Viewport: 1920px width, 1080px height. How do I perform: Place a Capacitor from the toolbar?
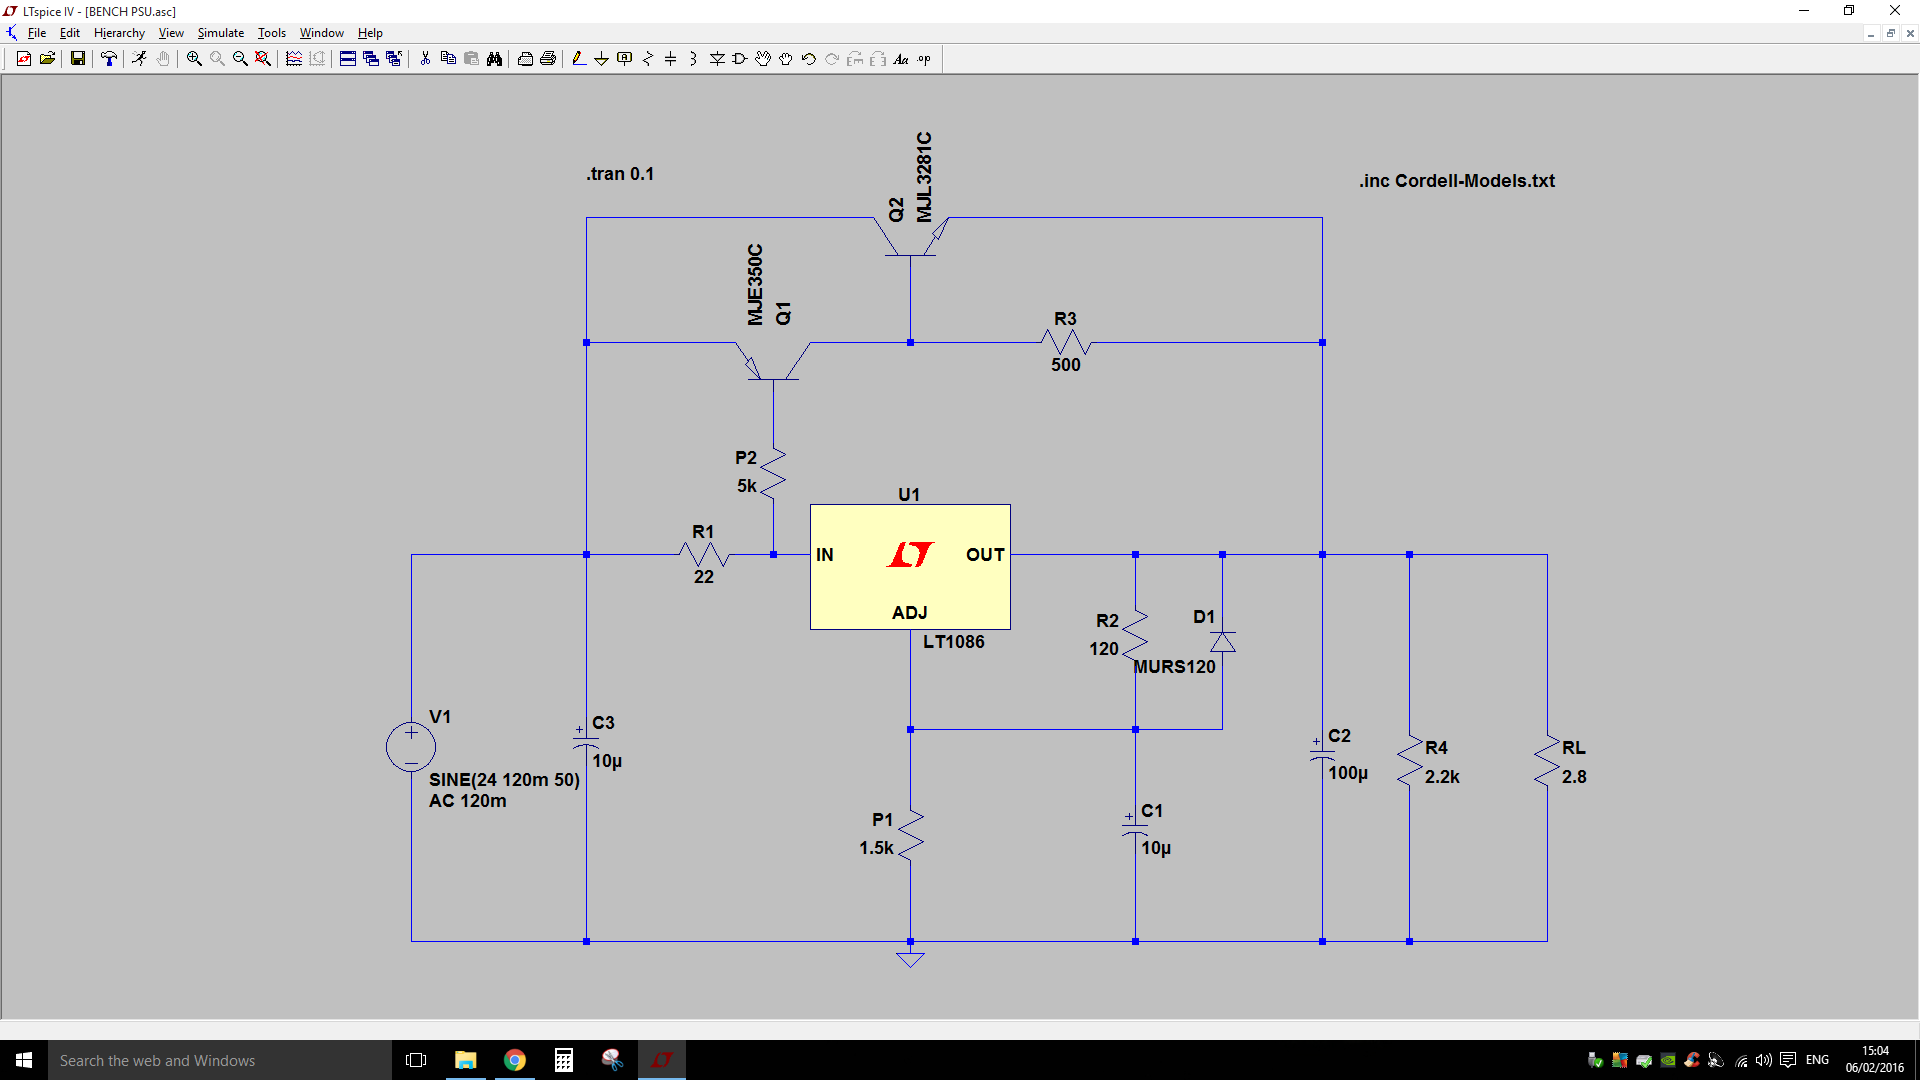(x=671, y=59)
